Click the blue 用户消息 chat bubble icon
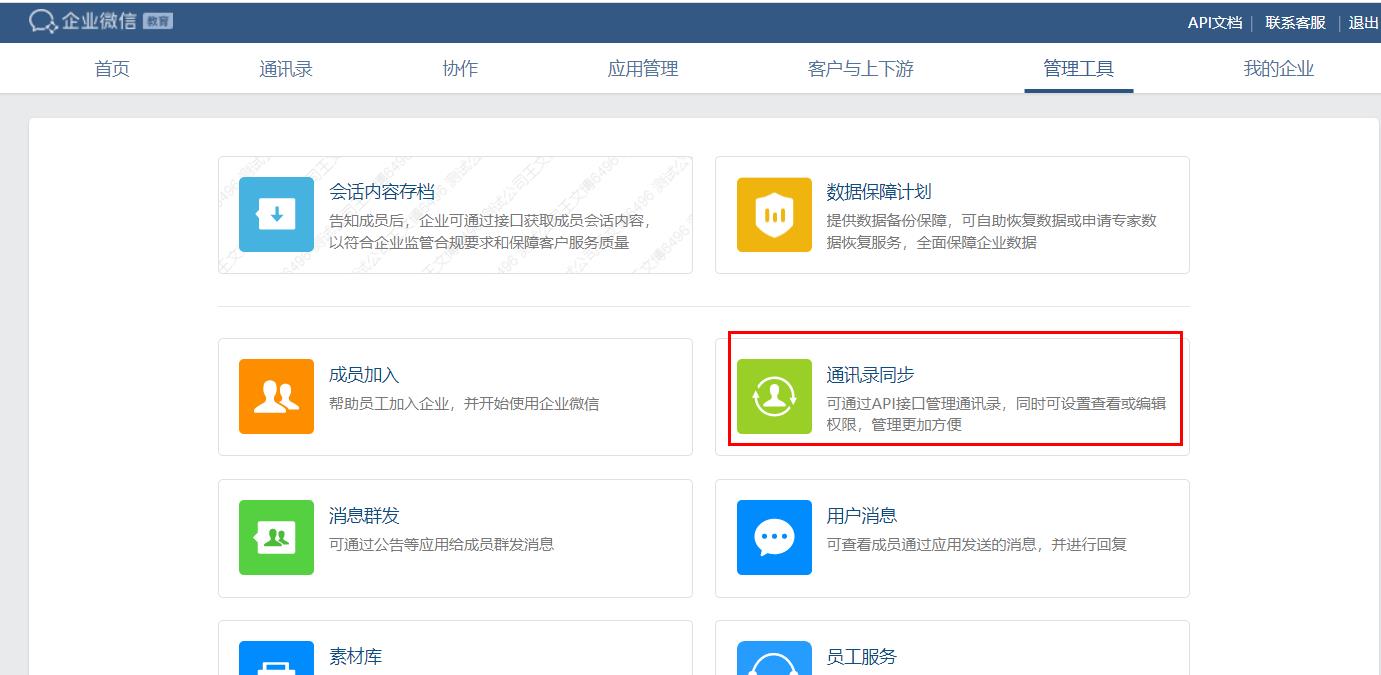Image resolution: width=1381 pixels, height=675 pixels. click(x=774, y=537)
